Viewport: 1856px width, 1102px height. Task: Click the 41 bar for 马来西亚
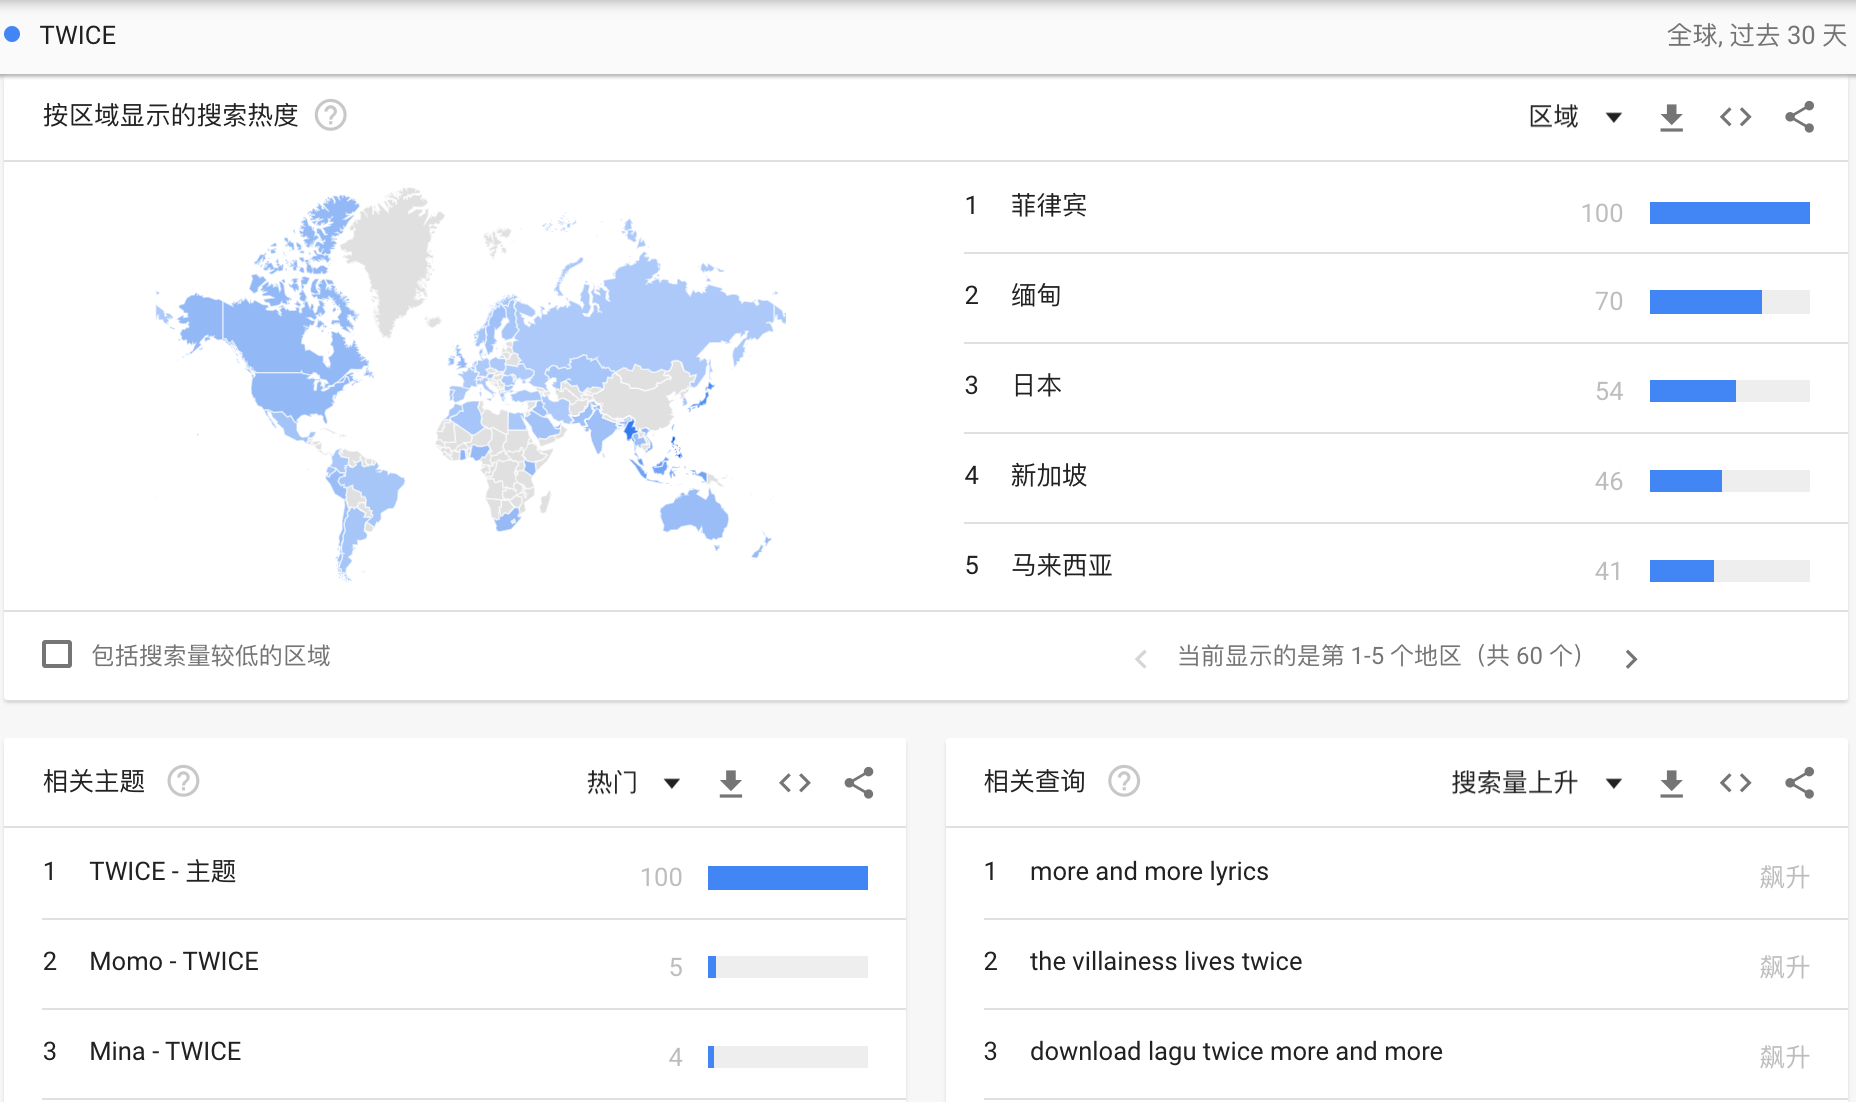click(x=1729, y=571)
